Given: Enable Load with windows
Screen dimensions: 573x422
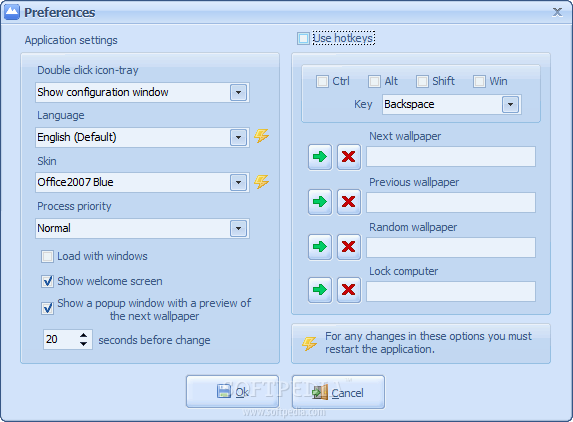Looking at the screenshot, I should (x=47, y=256).
